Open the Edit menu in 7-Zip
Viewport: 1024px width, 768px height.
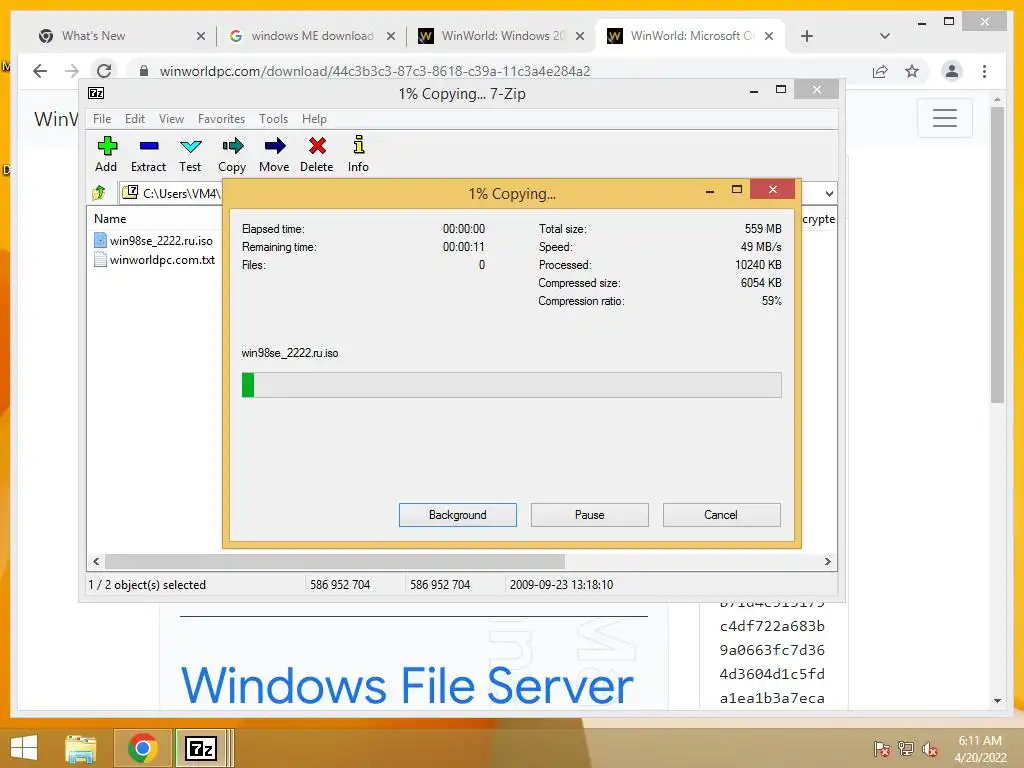click(x=135, y=119)
